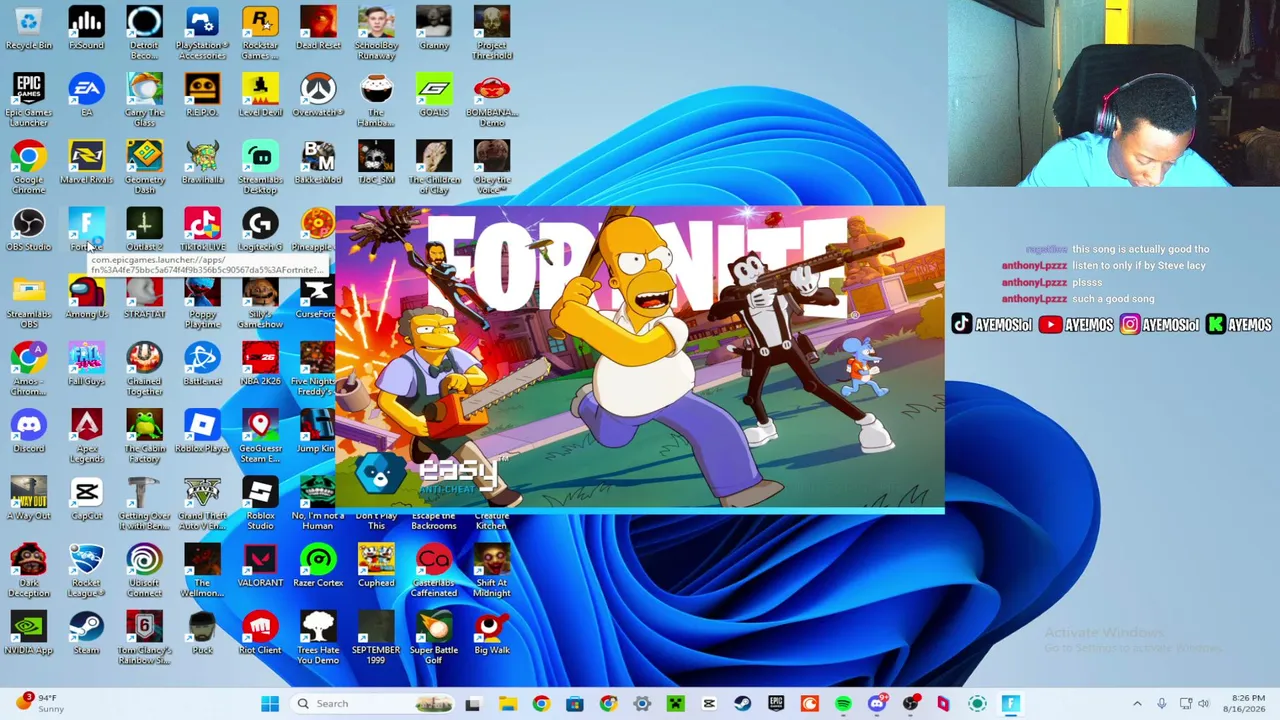Select the Apex Legends desktop icon
This screenshot has height=720, width=1280.
tap(86, 436)
